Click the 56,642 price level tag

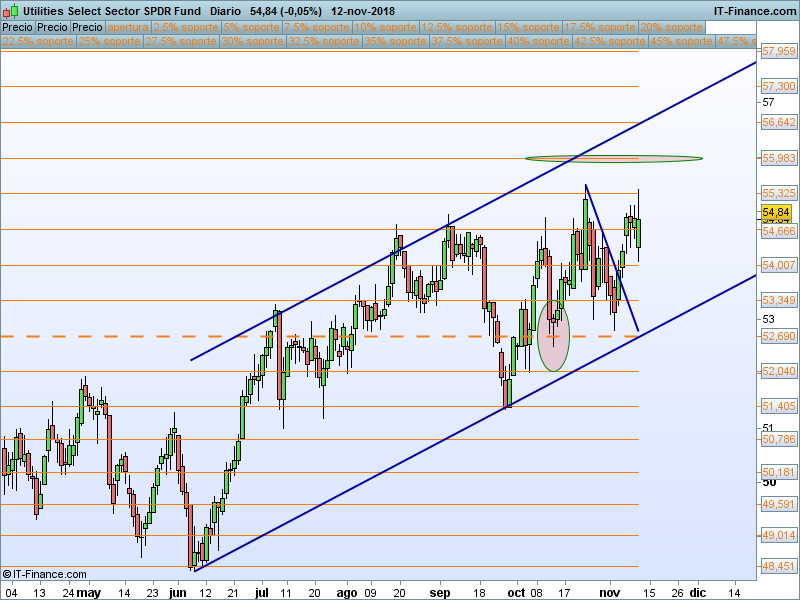[x=779, y=122]
